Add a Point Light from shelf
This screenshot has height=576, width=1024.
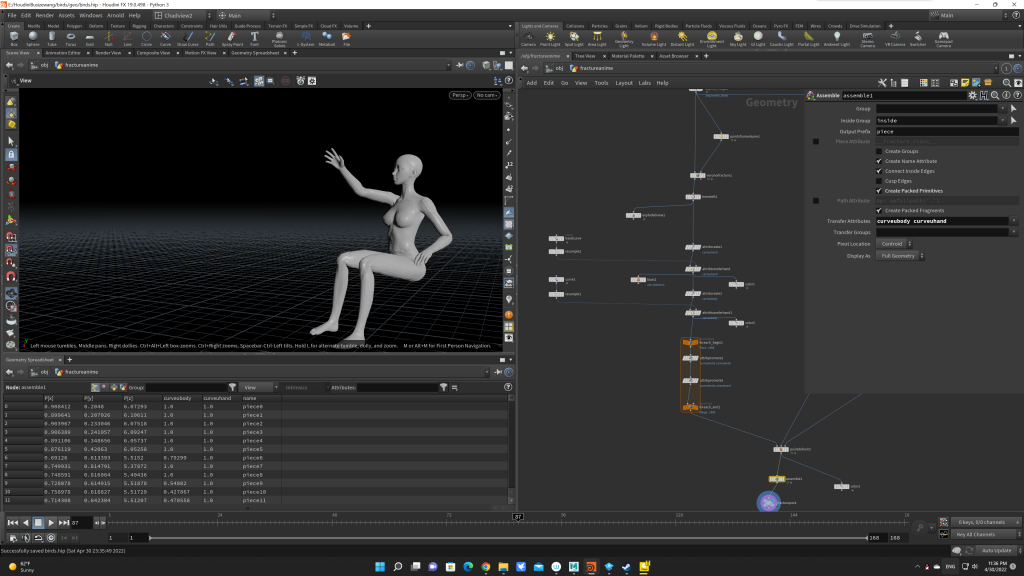coord(550,38)
